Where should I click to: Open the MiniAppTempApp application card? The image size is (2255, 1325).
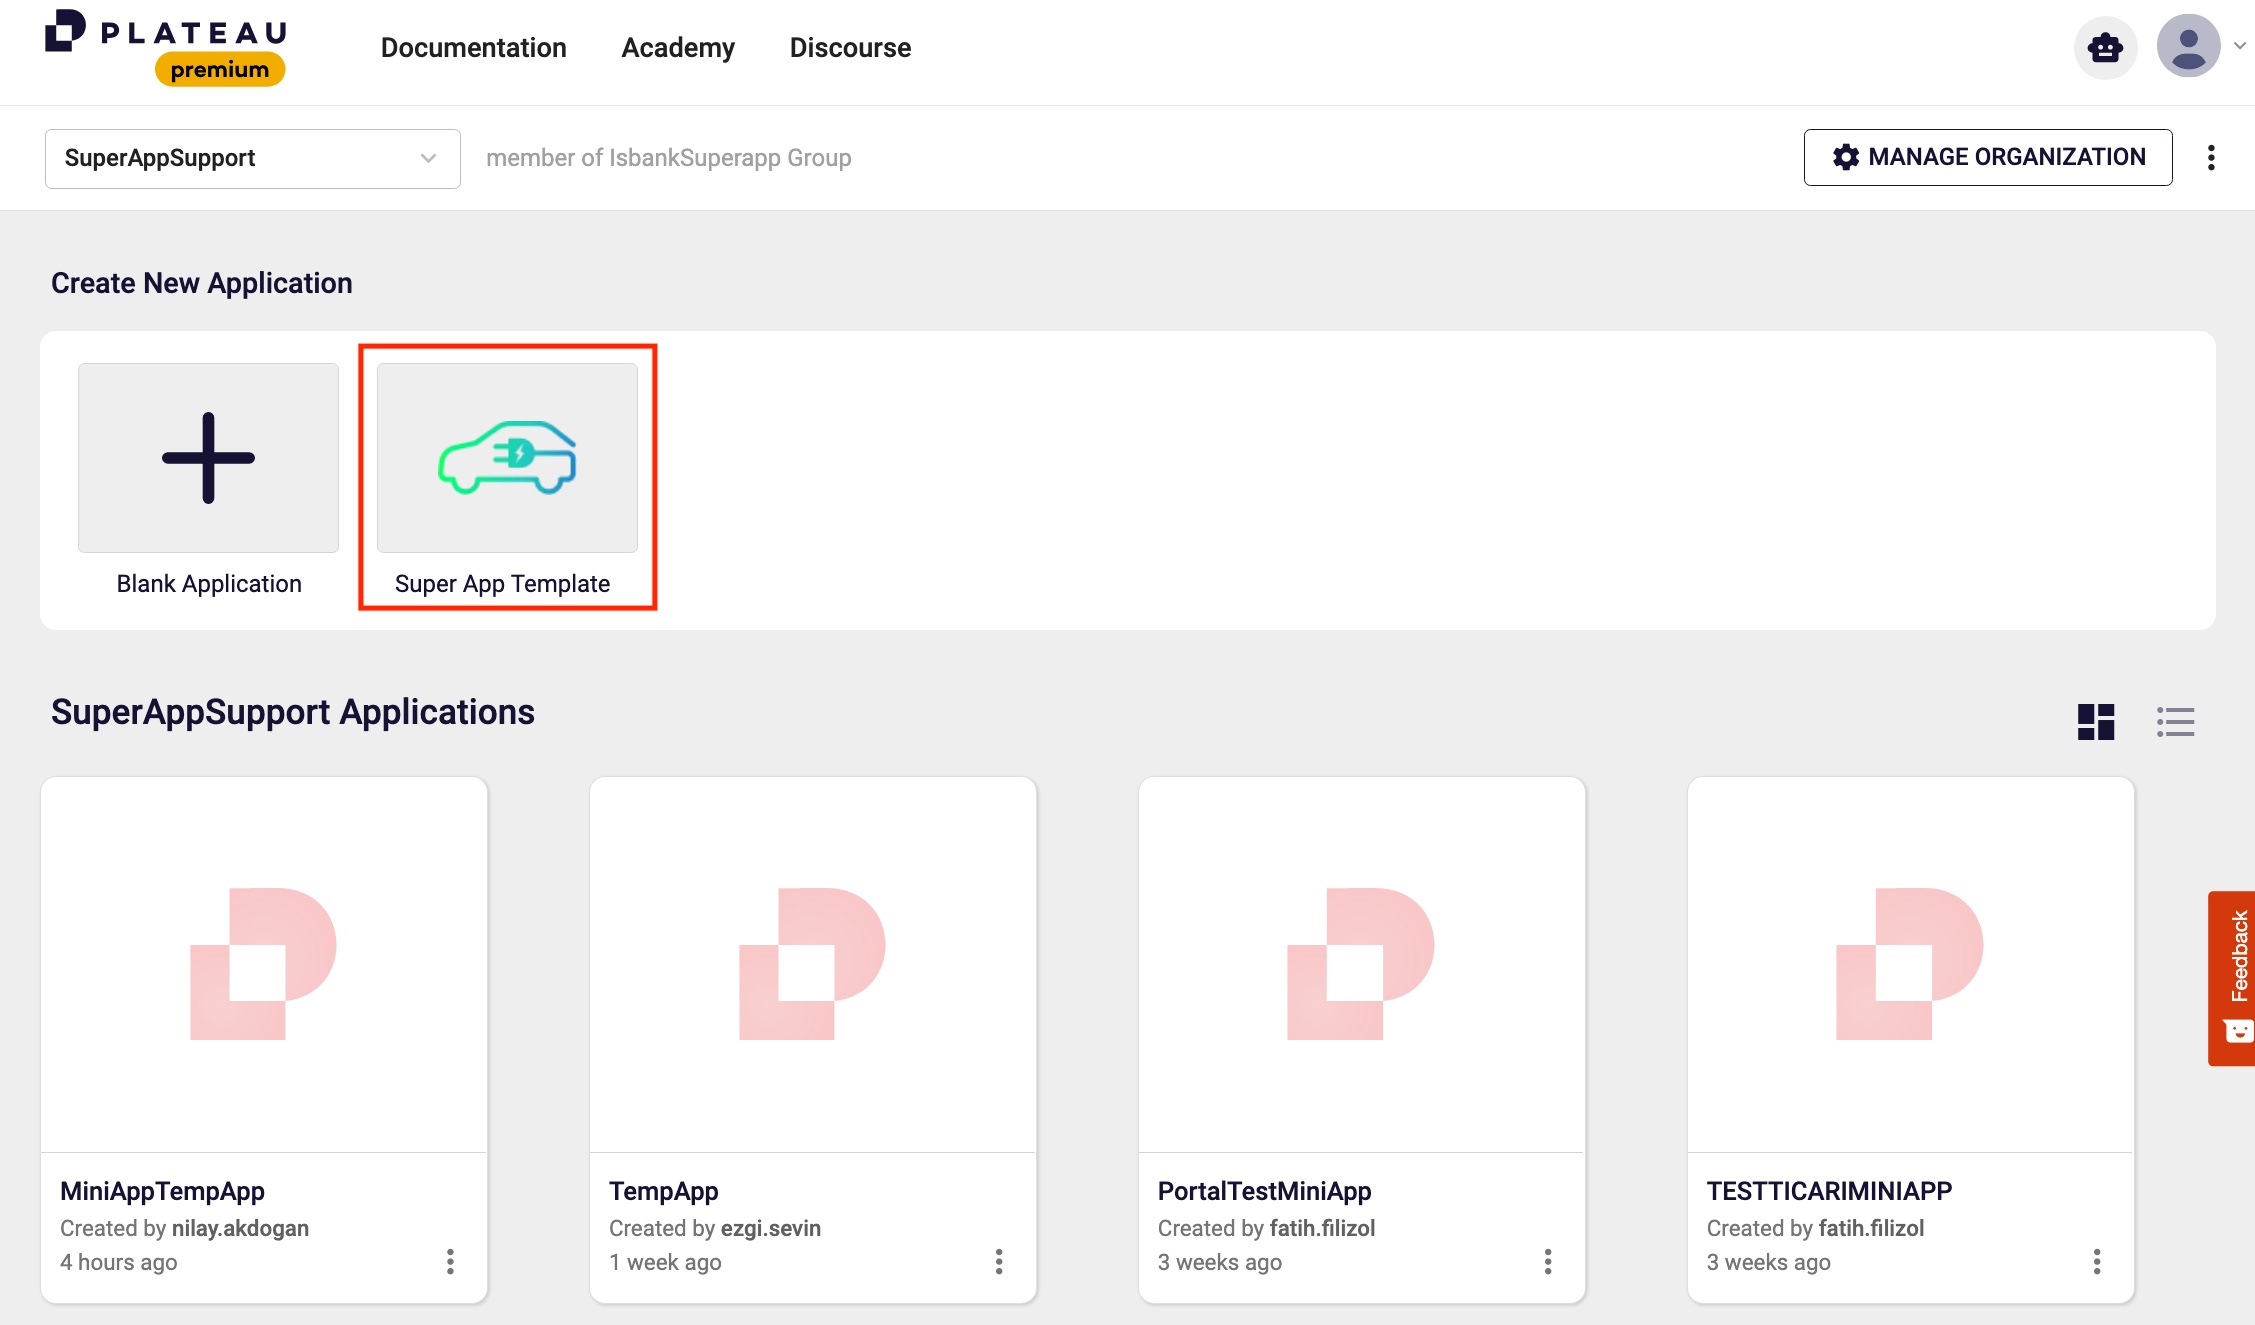pos(264,964)
